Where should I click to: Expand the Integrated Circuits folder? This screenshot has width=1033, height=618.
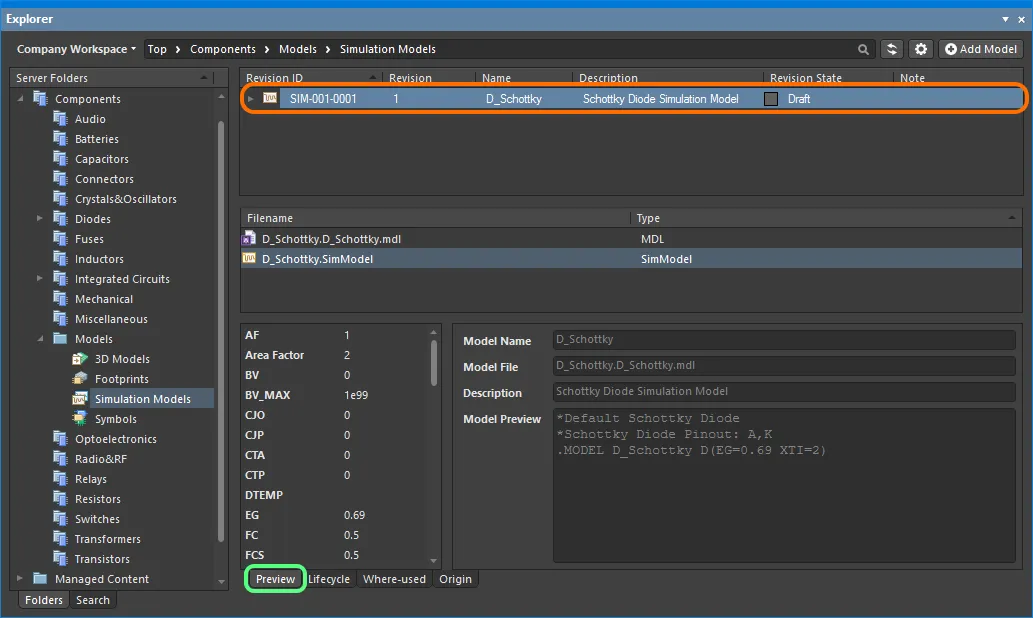coord(40,279)
